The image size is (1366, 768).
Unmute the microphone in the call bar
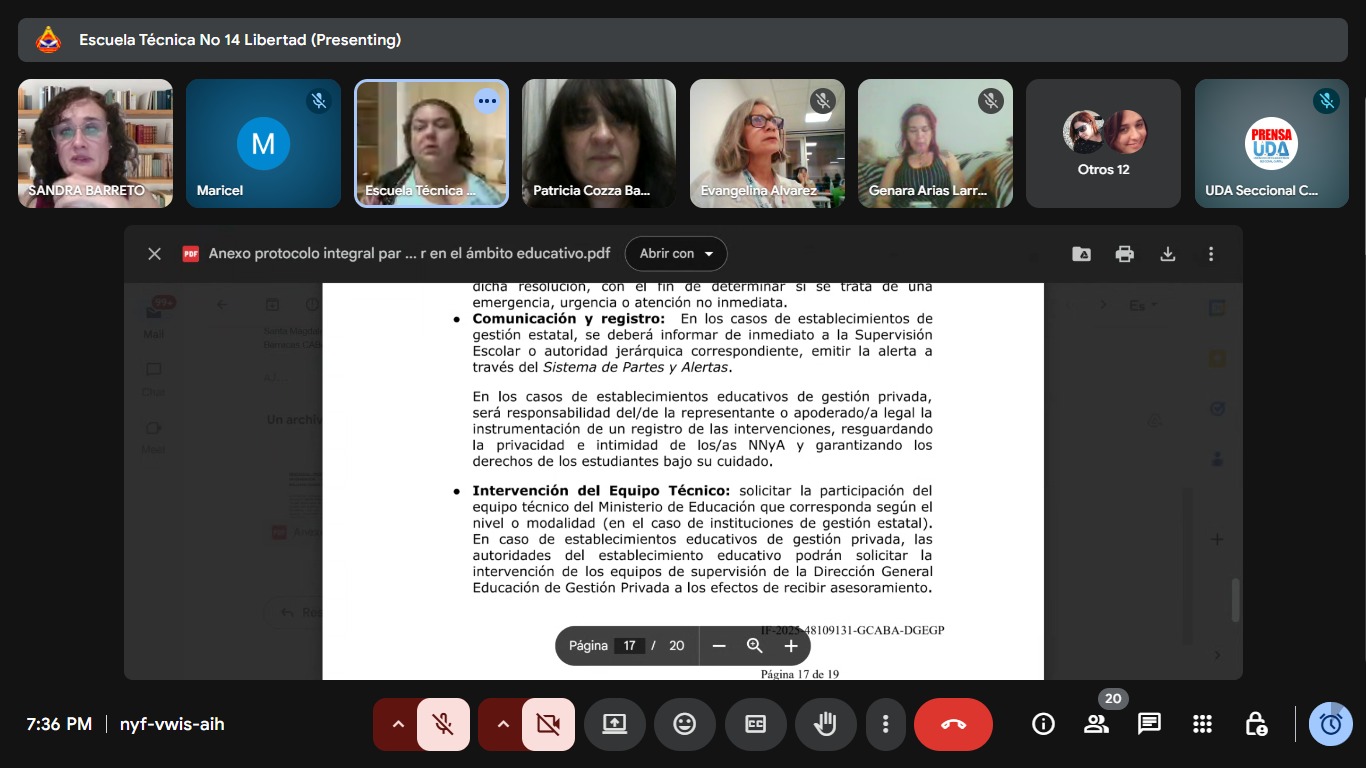point(443,724)
